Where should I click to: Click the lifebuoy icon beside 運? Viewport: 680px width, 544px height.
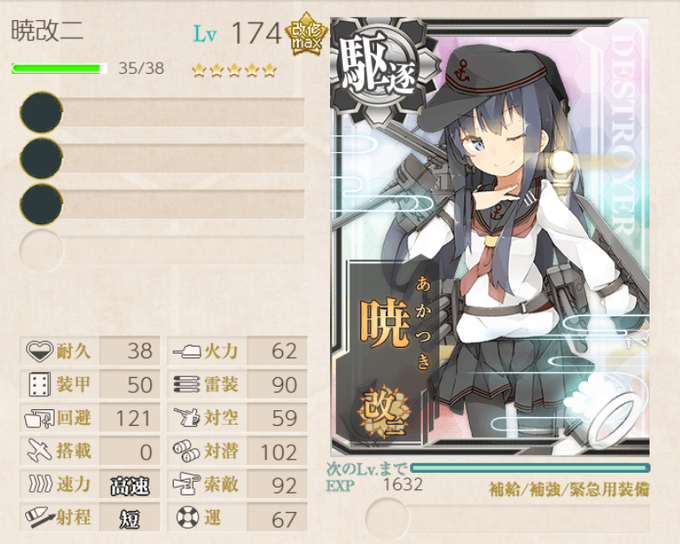click(188, 518)
